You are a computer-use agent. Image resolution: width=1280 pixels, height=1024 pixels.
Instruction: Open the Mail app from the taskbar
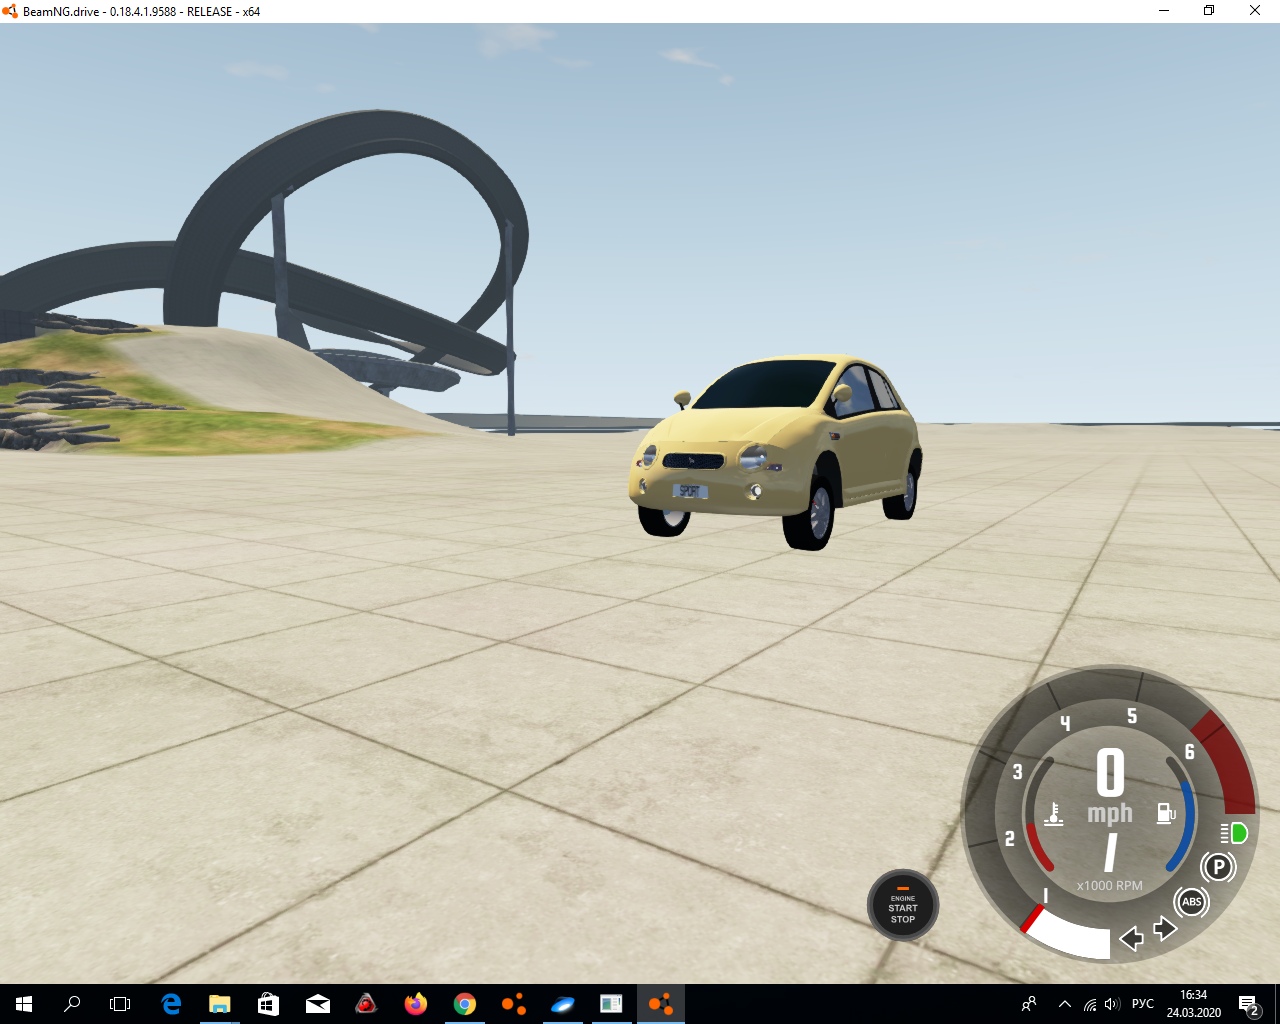(x=317, y=1004)
